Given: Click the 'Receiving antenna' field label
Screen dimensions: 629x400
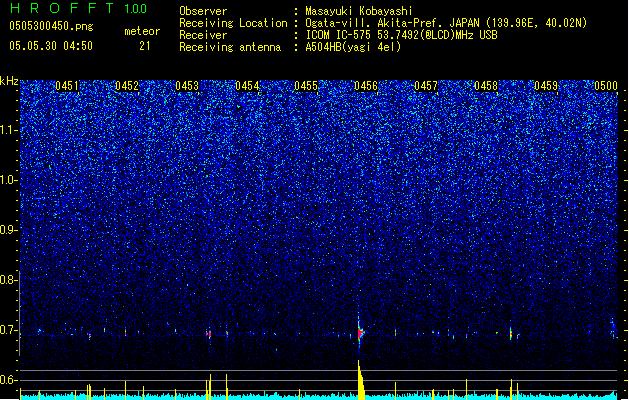Looking at the screenshot, I should (230, 47).
